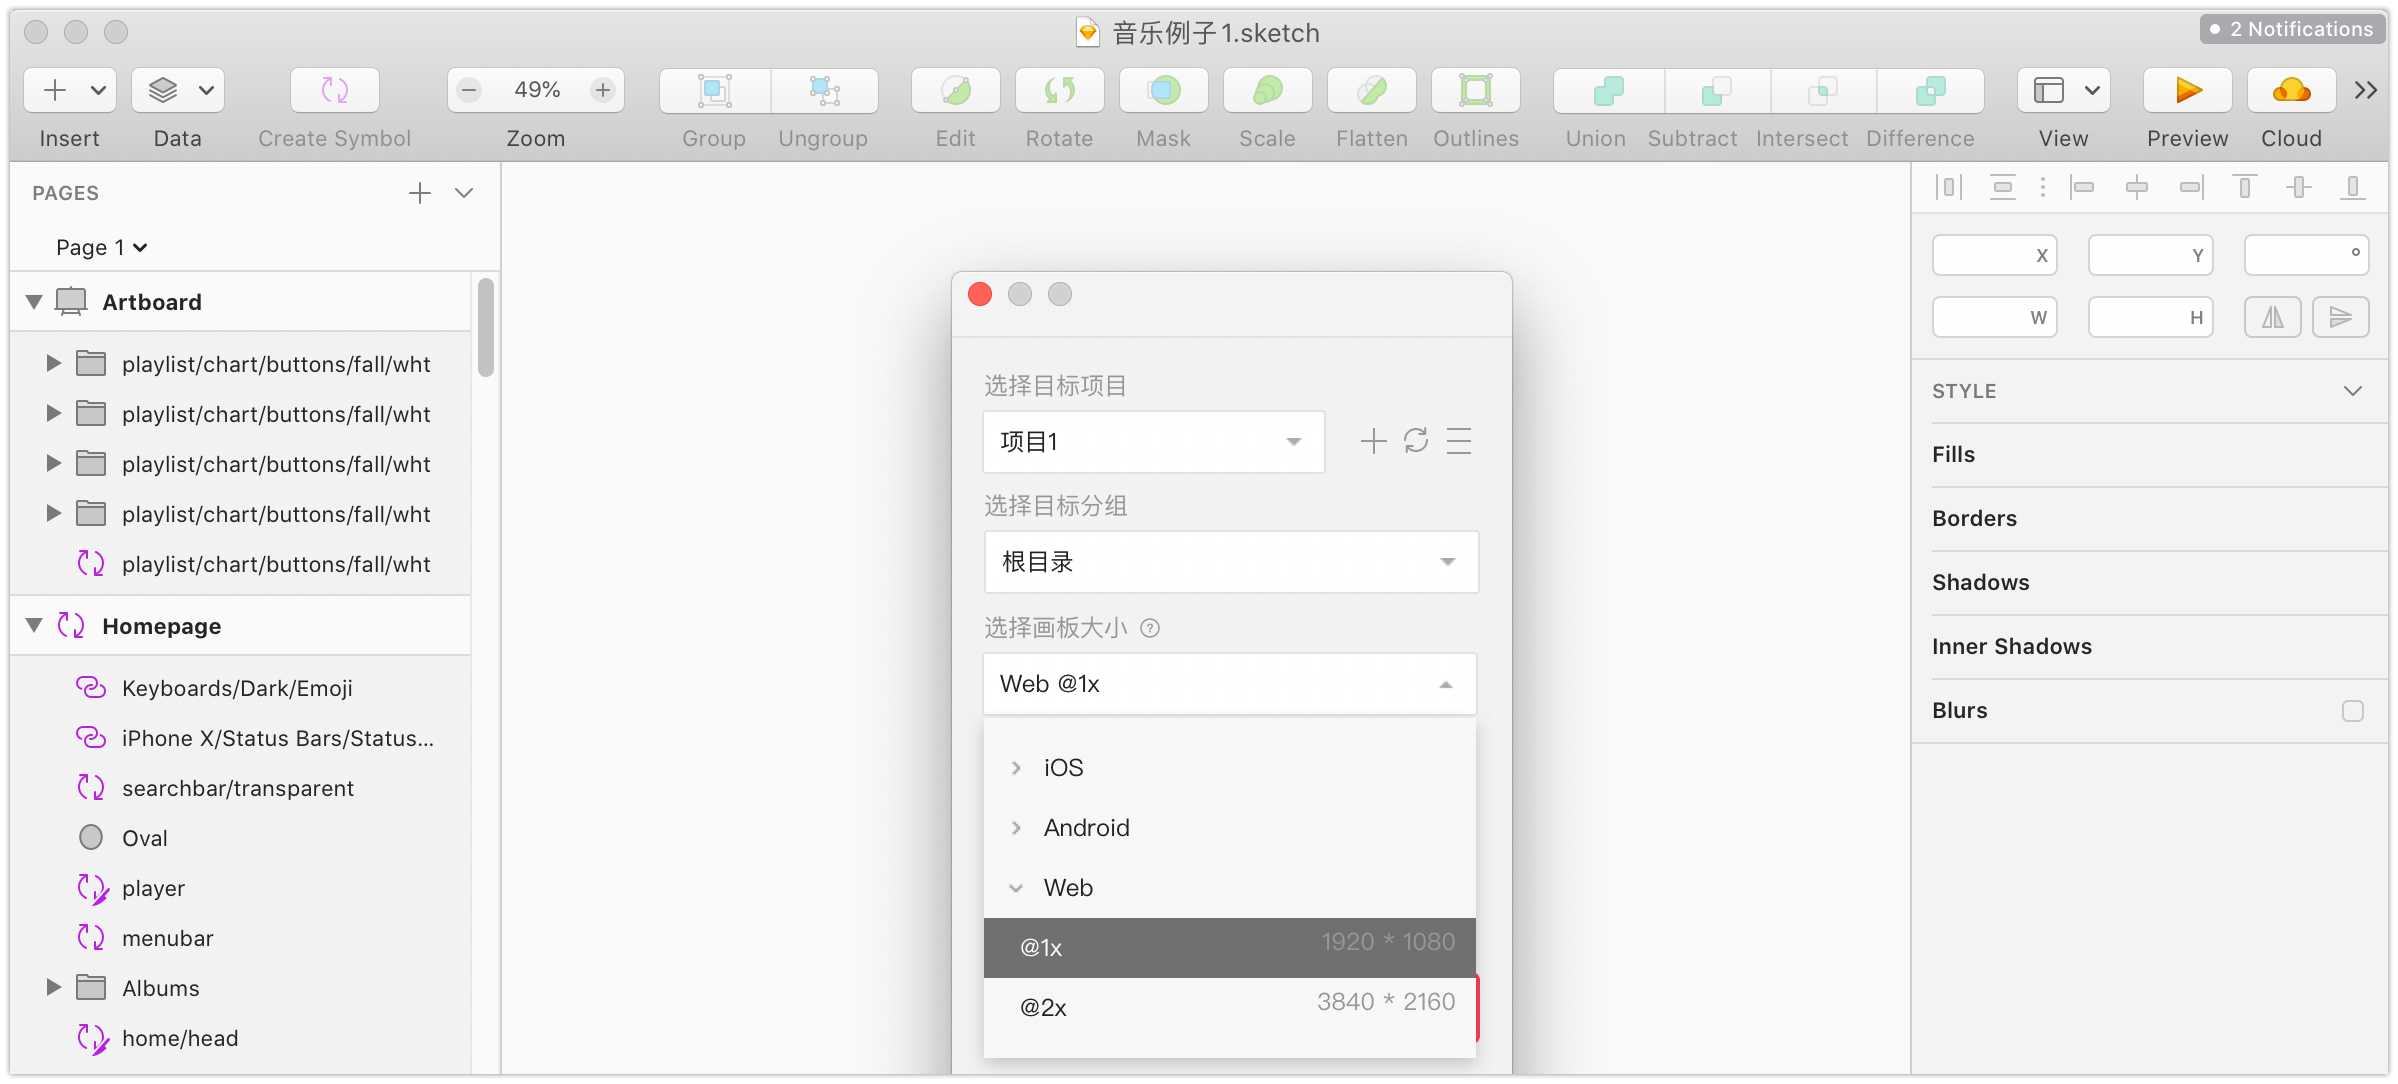Open the 根目录 group dropdown
The width and height of the screenshot is (2398, 1084).
pyautogui.click(x=1230, y=562)
